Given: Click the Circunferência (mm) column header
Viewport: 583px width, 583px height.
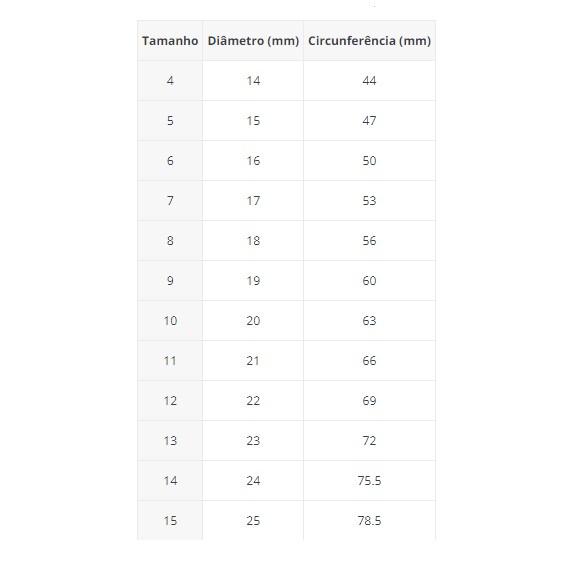Looking at the screenshot, I should click(369, 41).
